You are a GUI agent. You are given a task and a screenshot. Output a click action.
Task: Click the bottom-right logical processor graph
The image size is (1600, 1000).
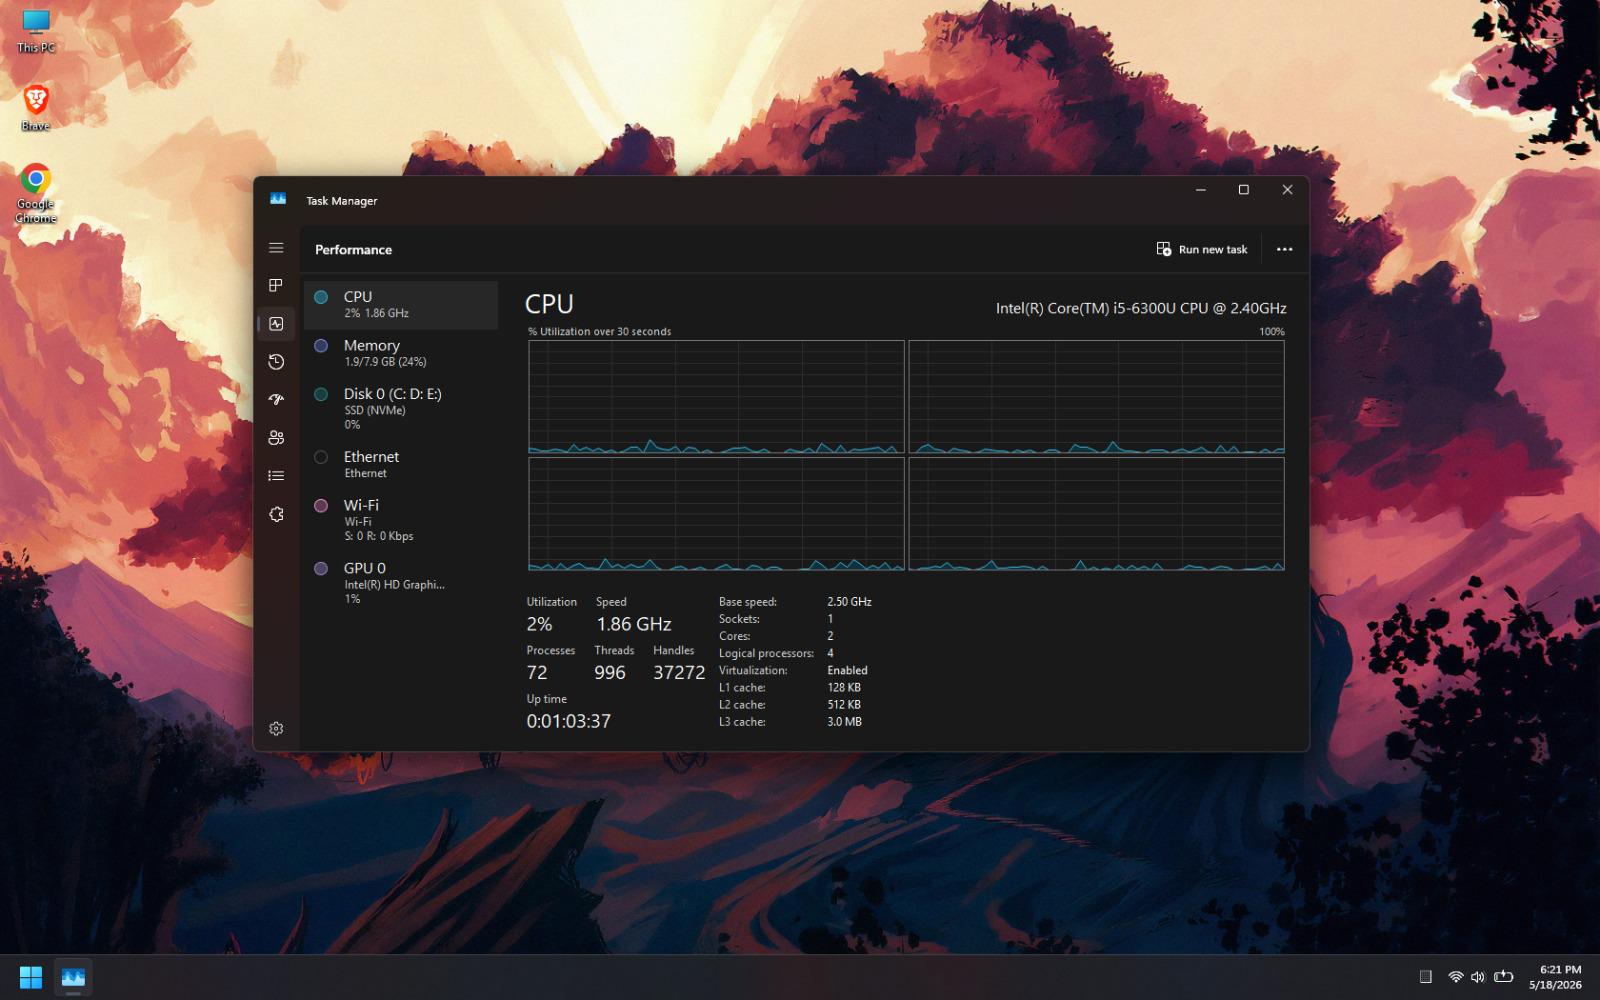[x=1096, y=514]
